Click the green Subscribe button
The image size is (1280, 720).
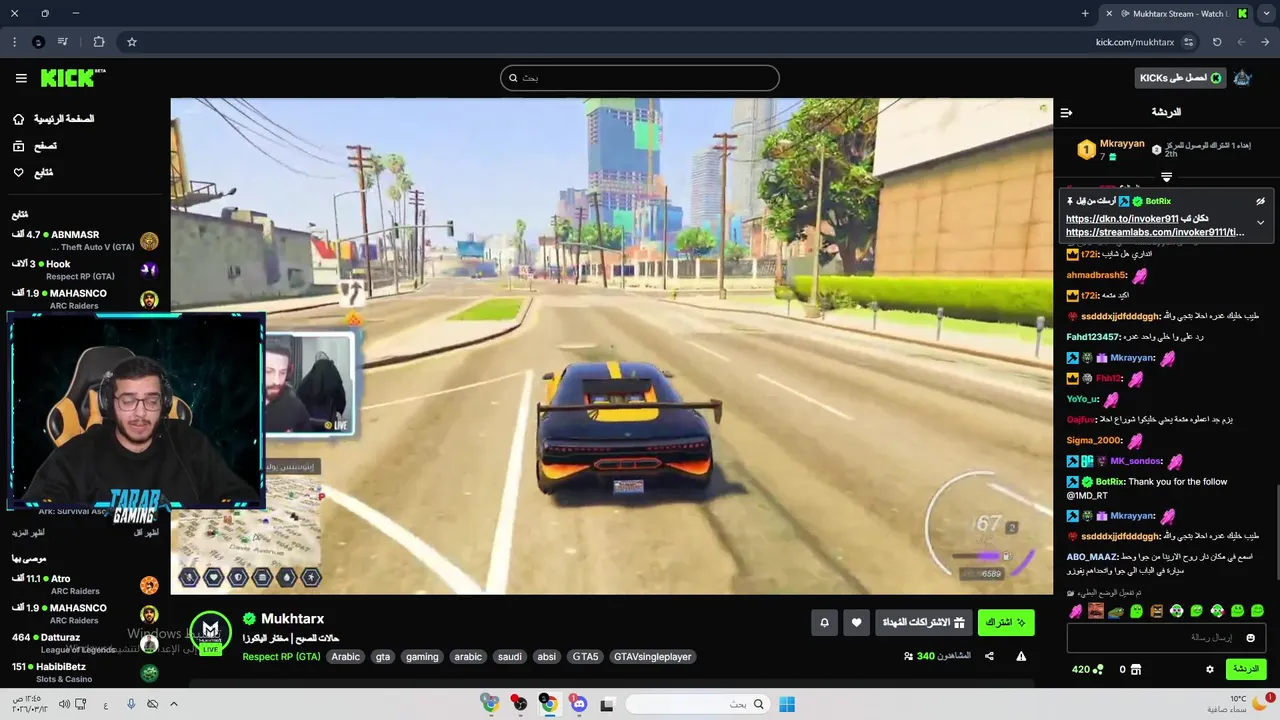click(x=1006, y=623)
